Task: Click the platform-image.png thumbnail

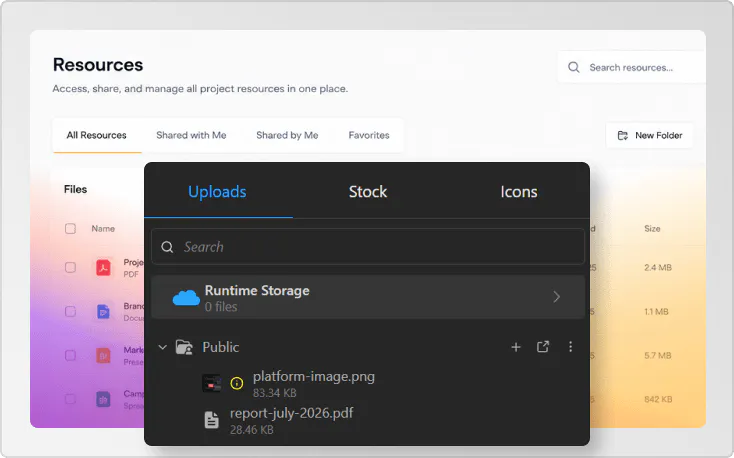Action: click(x=212, y=384)
